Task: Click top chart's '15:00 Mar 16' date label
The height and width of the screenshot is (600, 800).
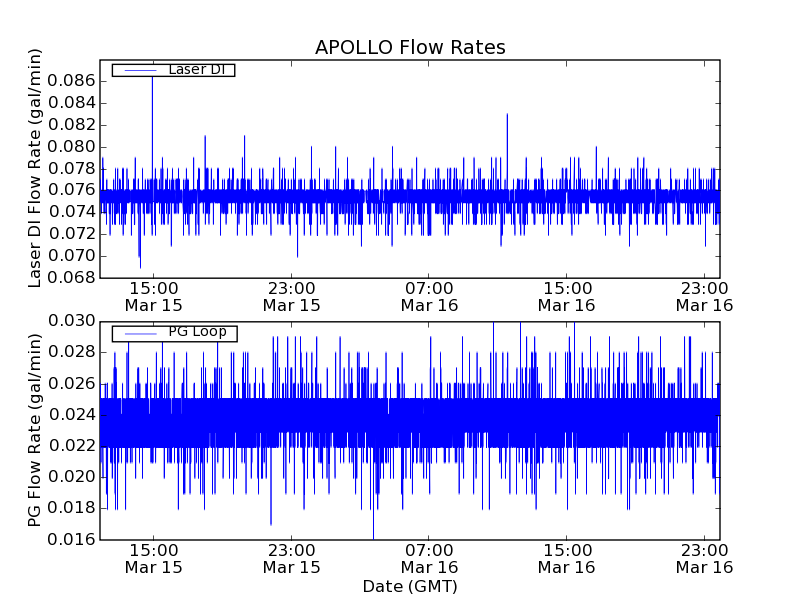Action: point(567,297)
